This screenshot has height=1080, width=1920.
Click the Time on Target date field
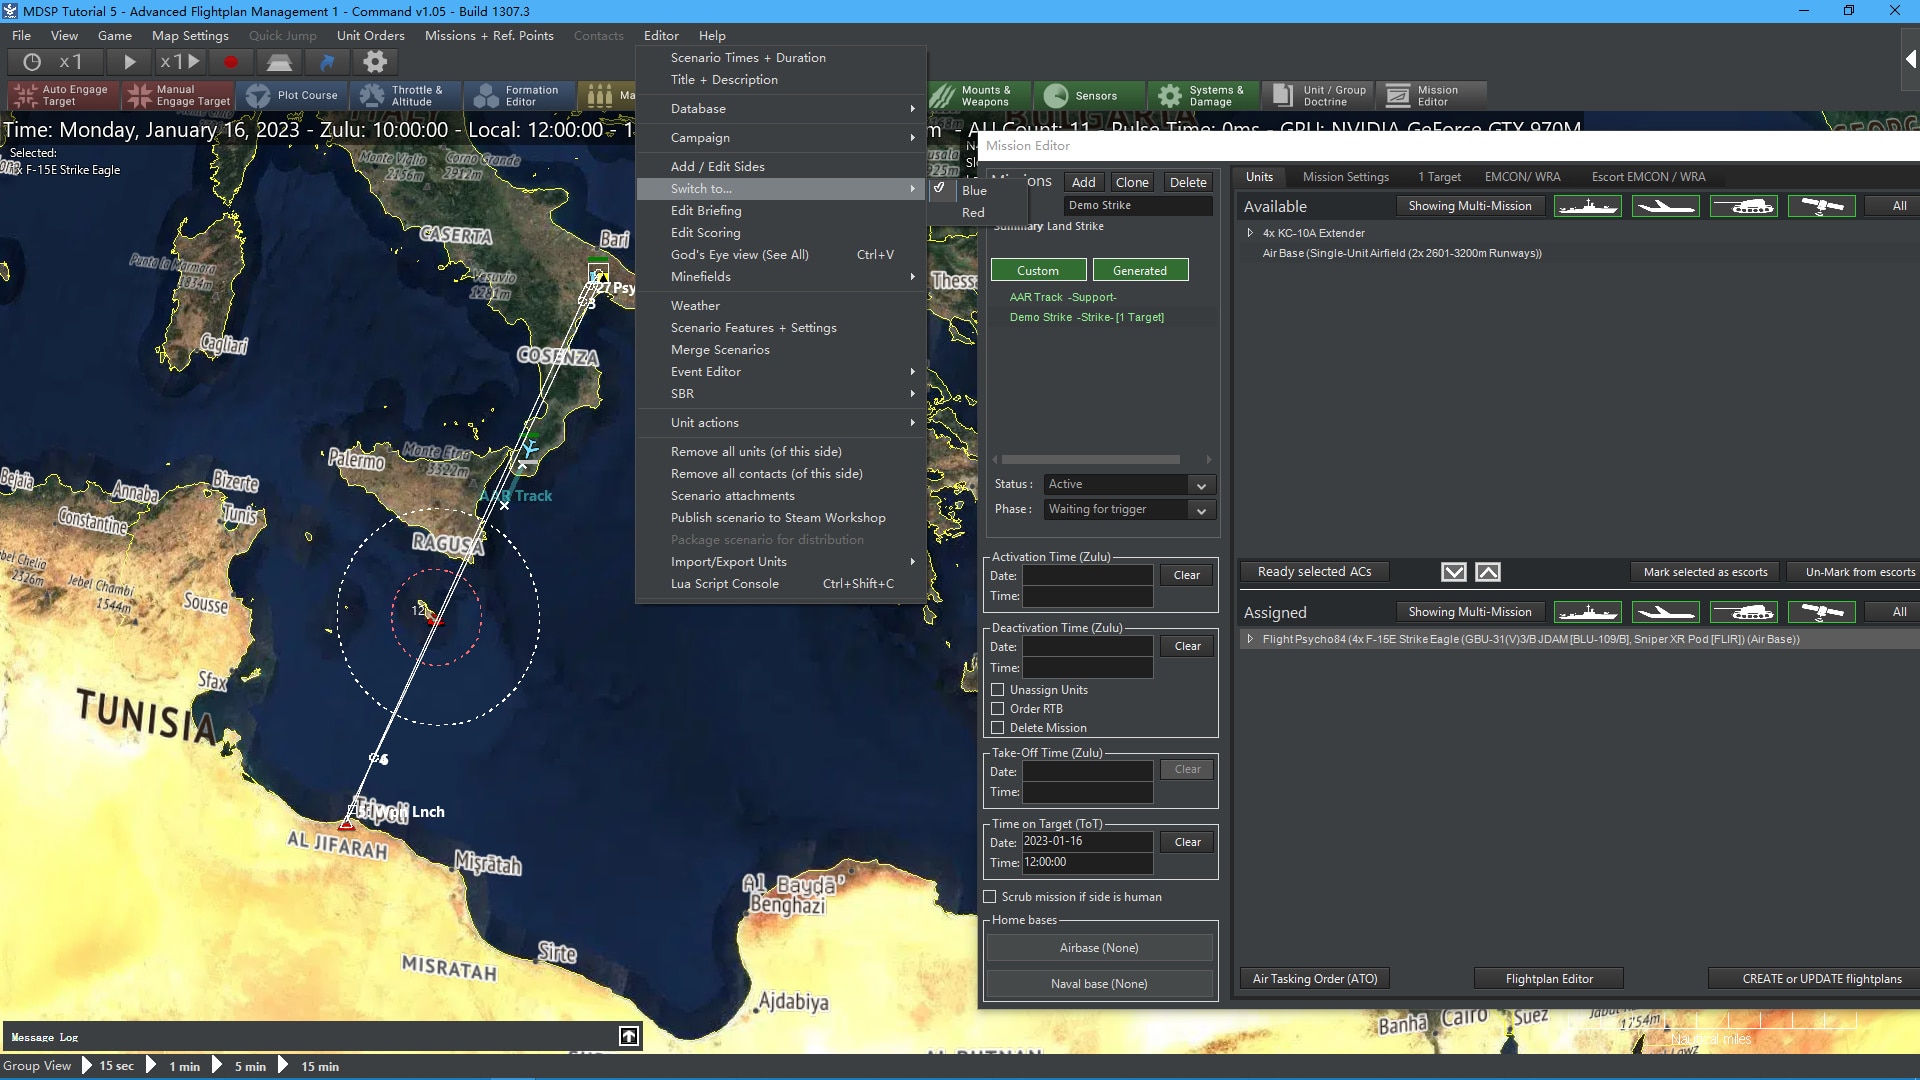[1087, 842]
